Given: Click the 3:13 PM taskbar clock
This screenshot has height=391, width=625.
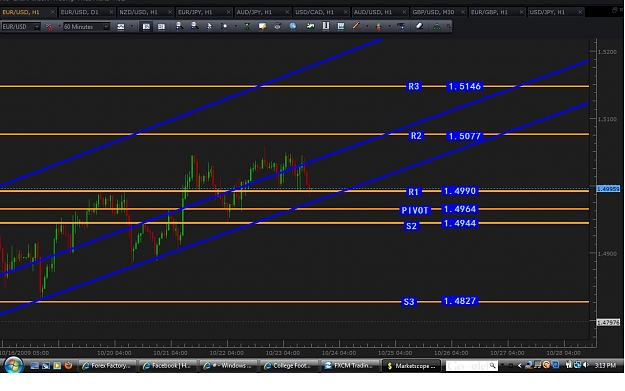Looking at the screenshot, I should pyautogui.click(x=605, y=365).
